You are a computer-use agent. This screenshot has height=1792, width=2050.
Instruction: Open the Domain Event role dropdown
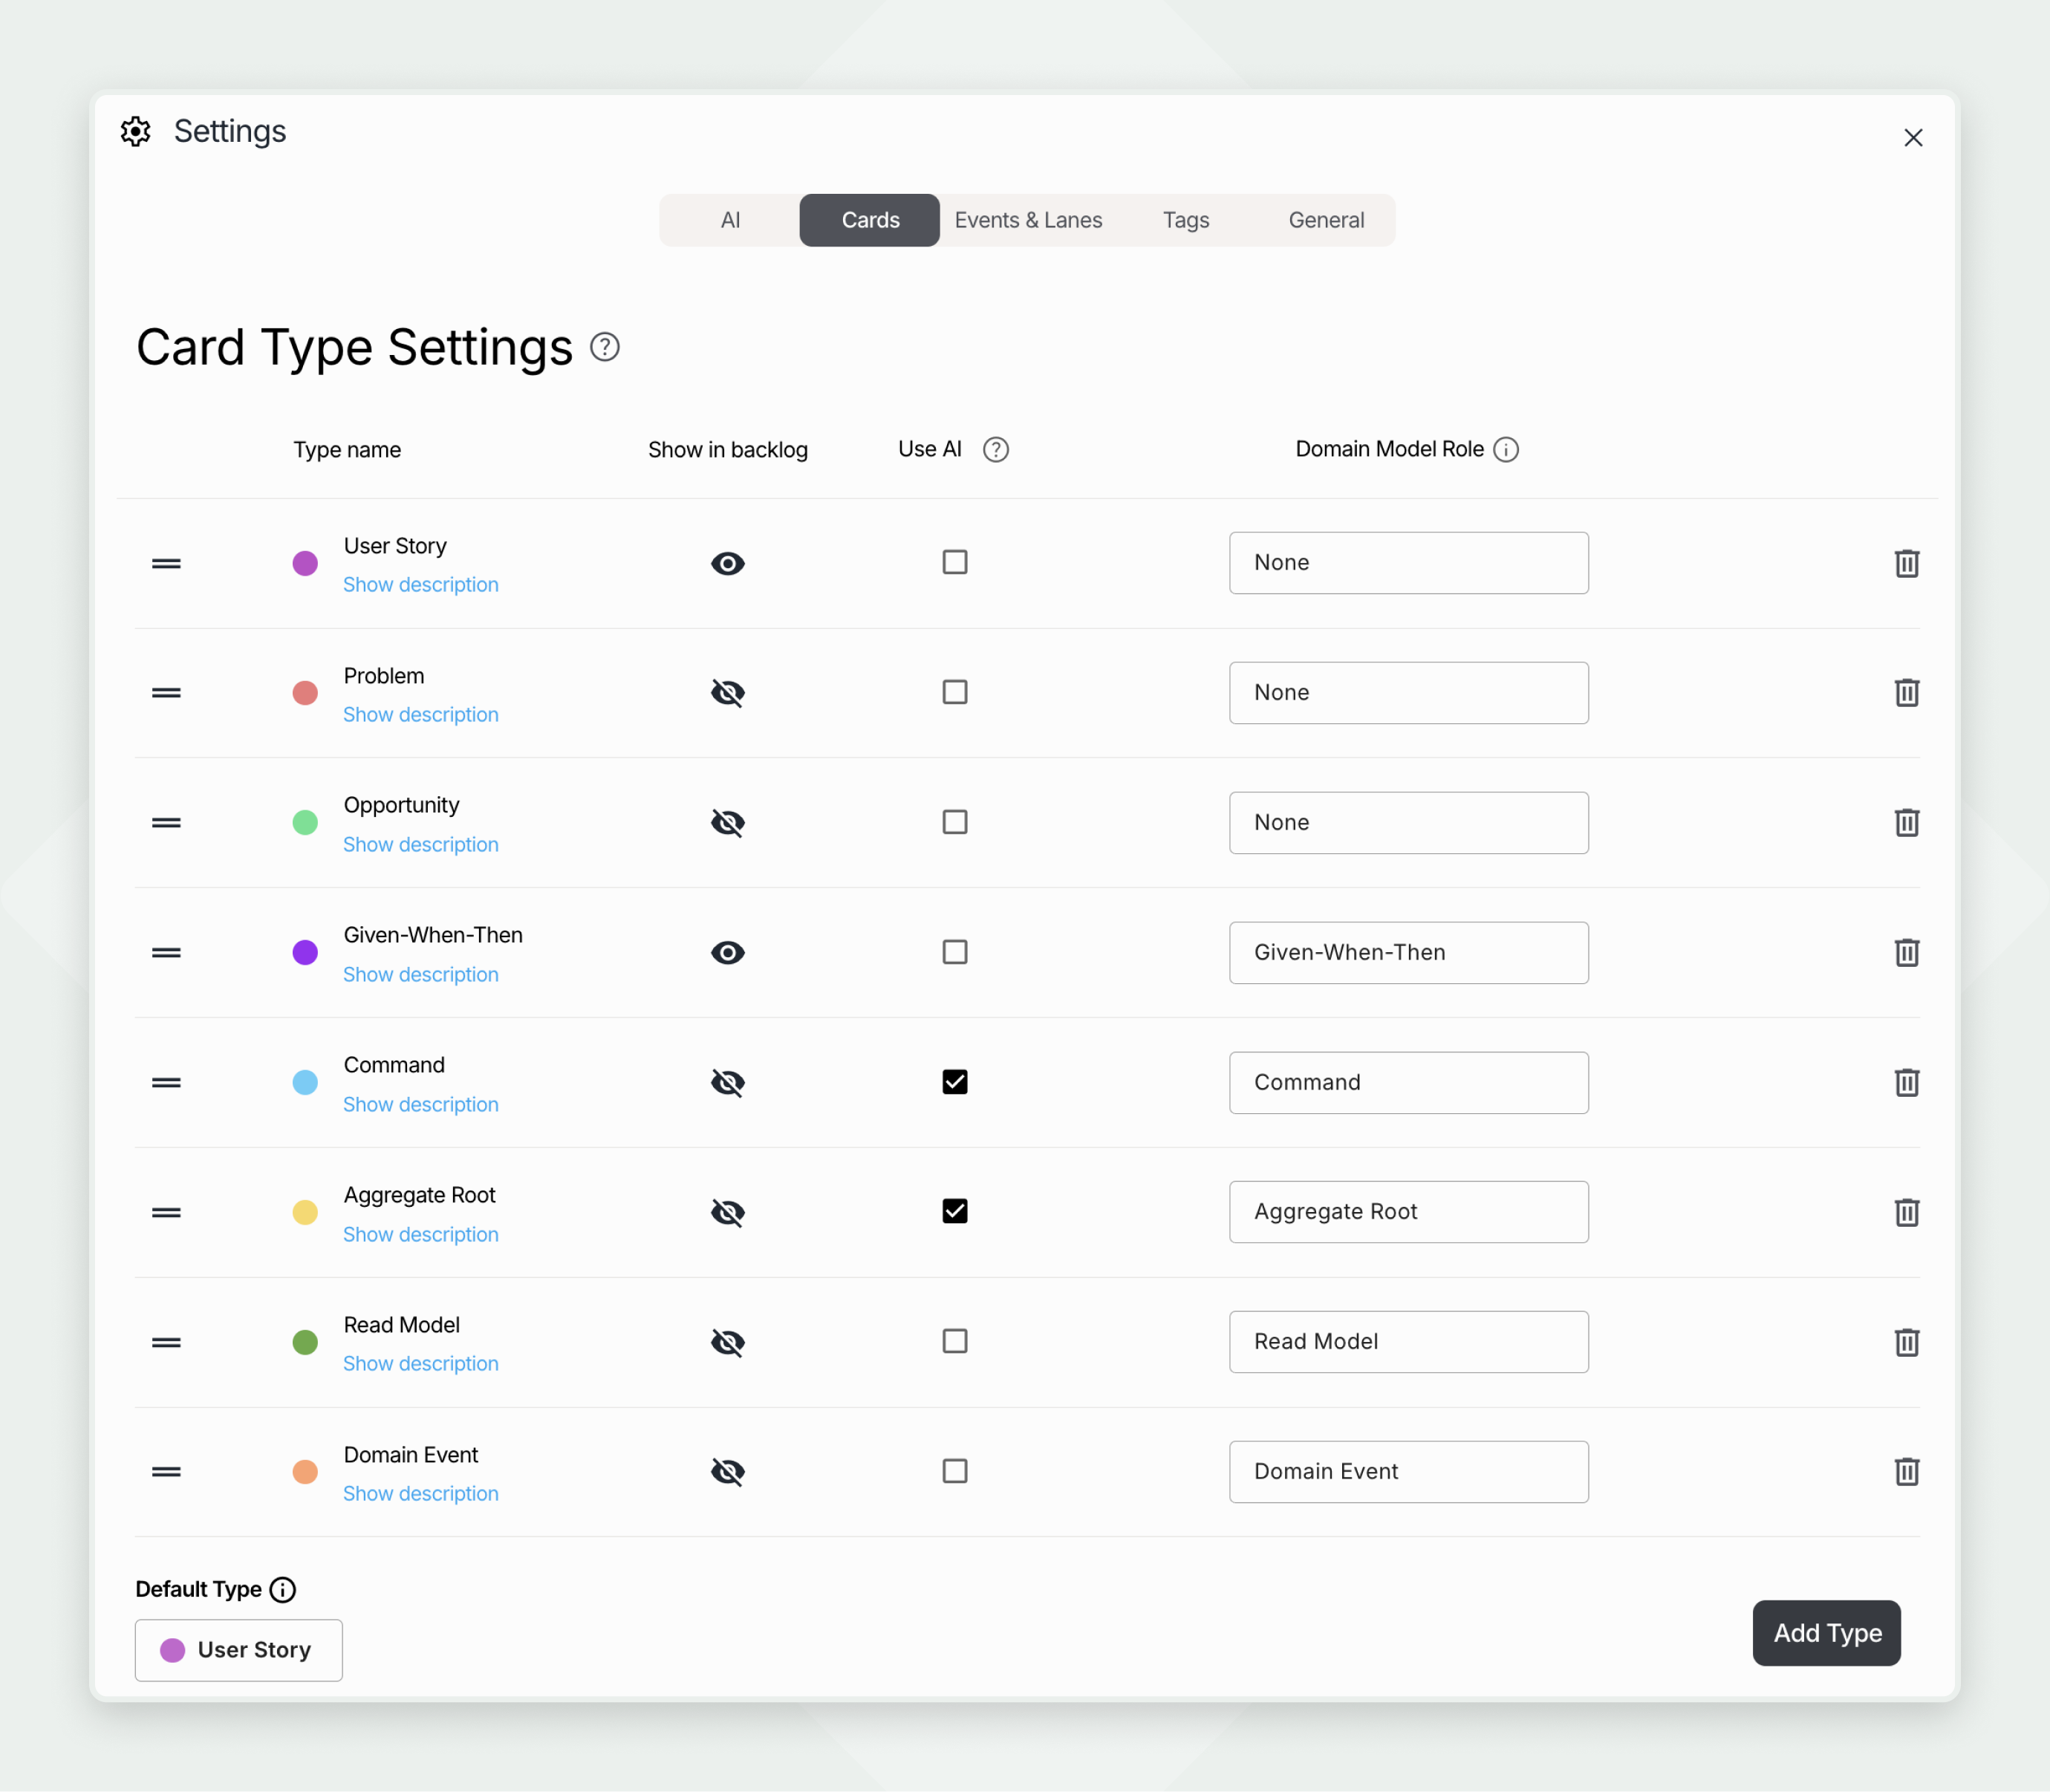(x=1408, y=1471)
